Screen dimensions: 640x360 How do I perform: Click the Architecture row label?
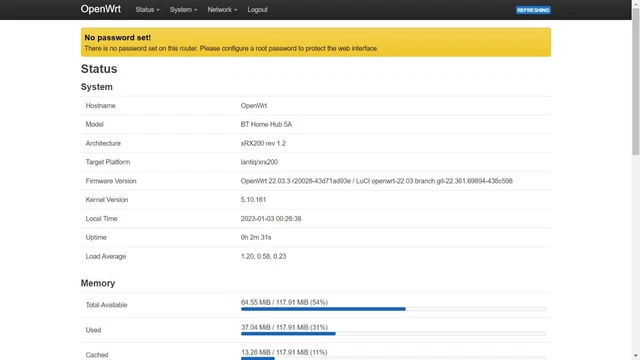103,143
